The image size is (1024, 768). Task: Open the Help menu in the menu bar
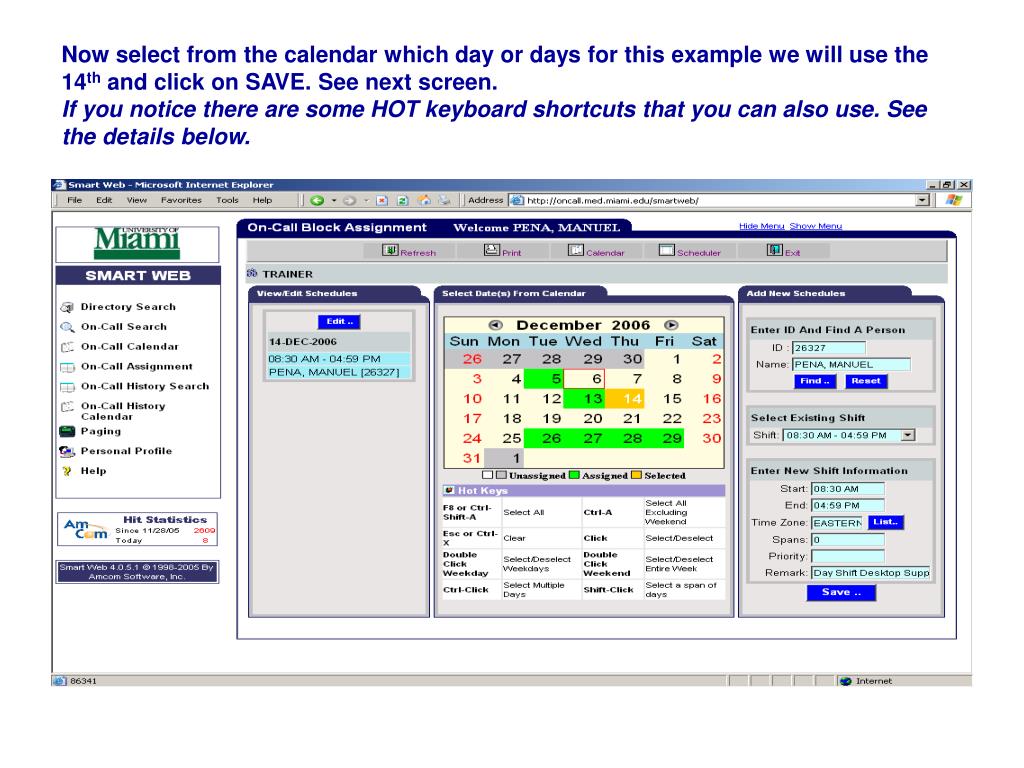click(263, 200)
